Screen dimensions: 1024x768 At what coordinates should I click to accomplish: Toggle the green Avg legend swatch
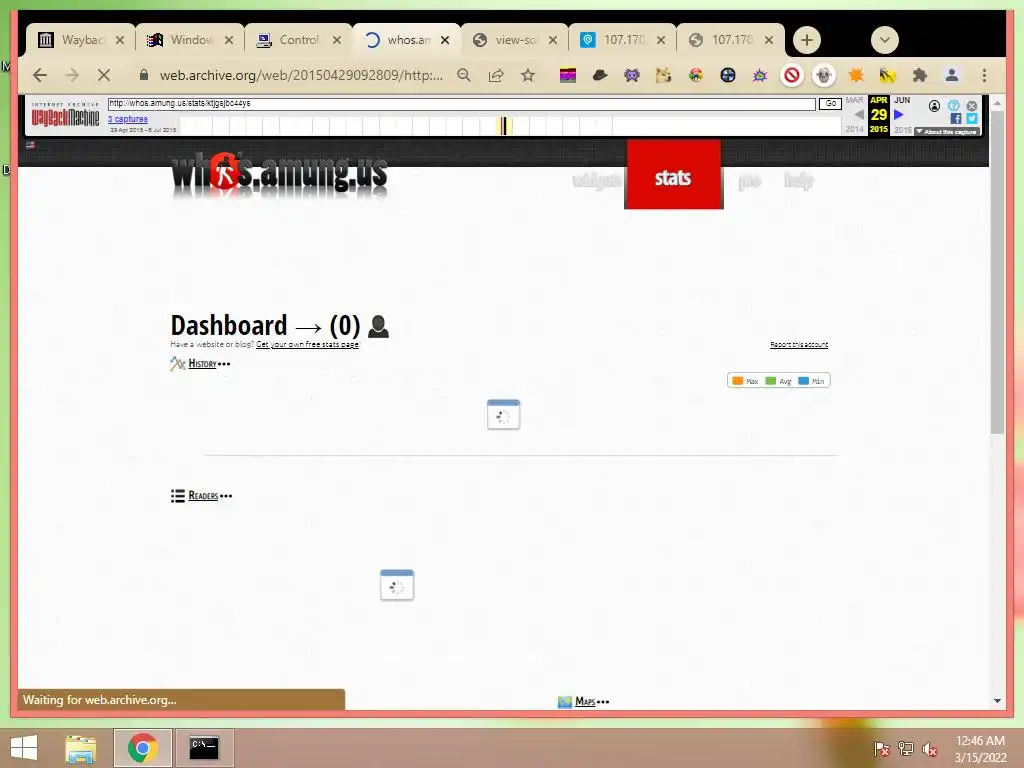(771, 381)
